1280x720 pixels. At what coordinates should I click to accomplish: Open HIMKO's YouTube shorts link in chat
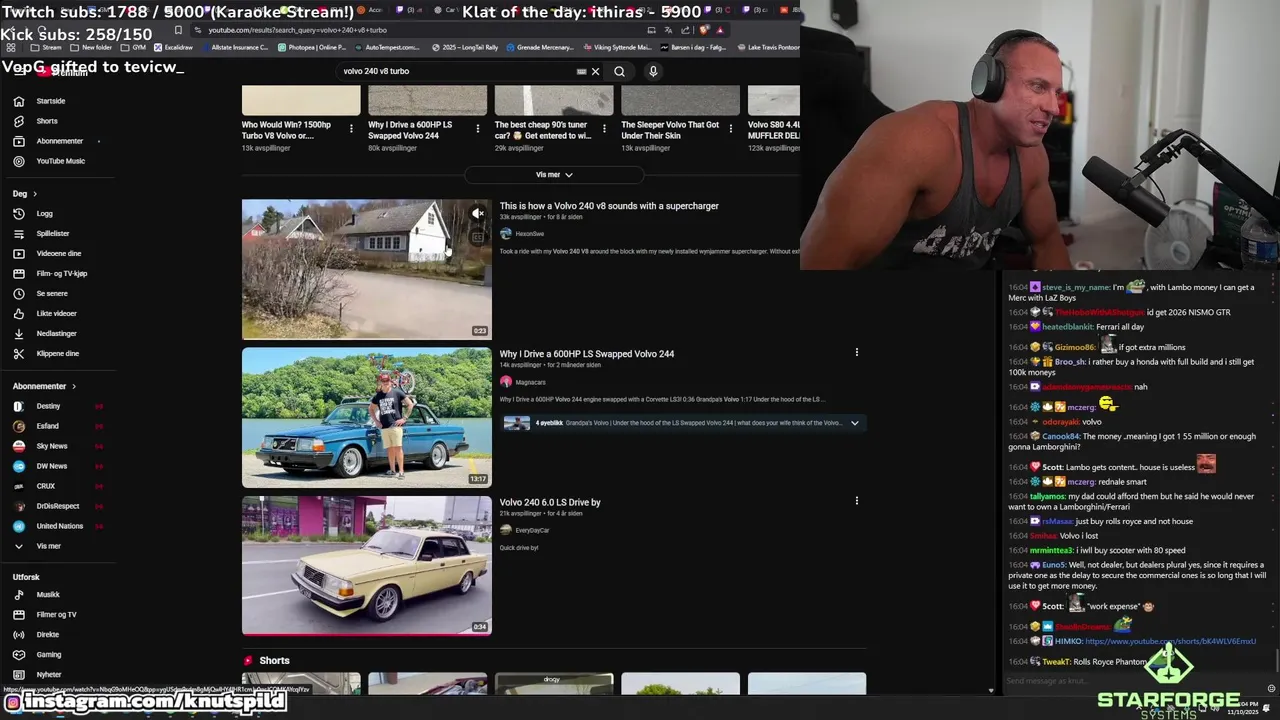click(1170, 642)
